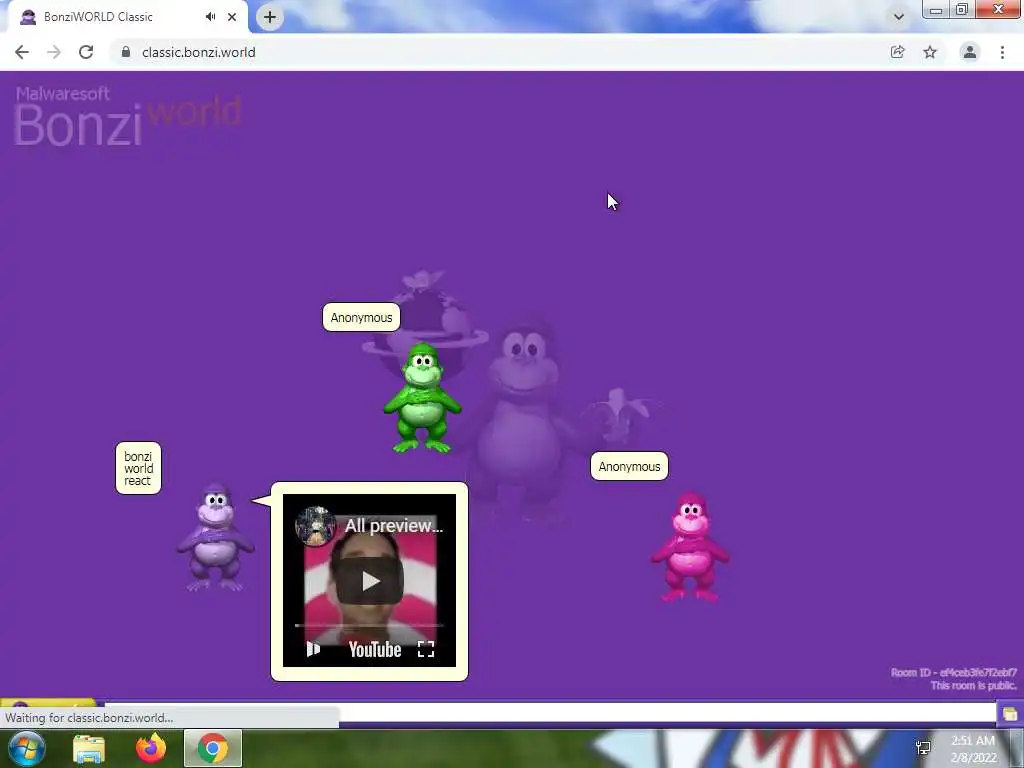Go back to the previous page
1024x768 pixels.
click(x=22, y=52)
